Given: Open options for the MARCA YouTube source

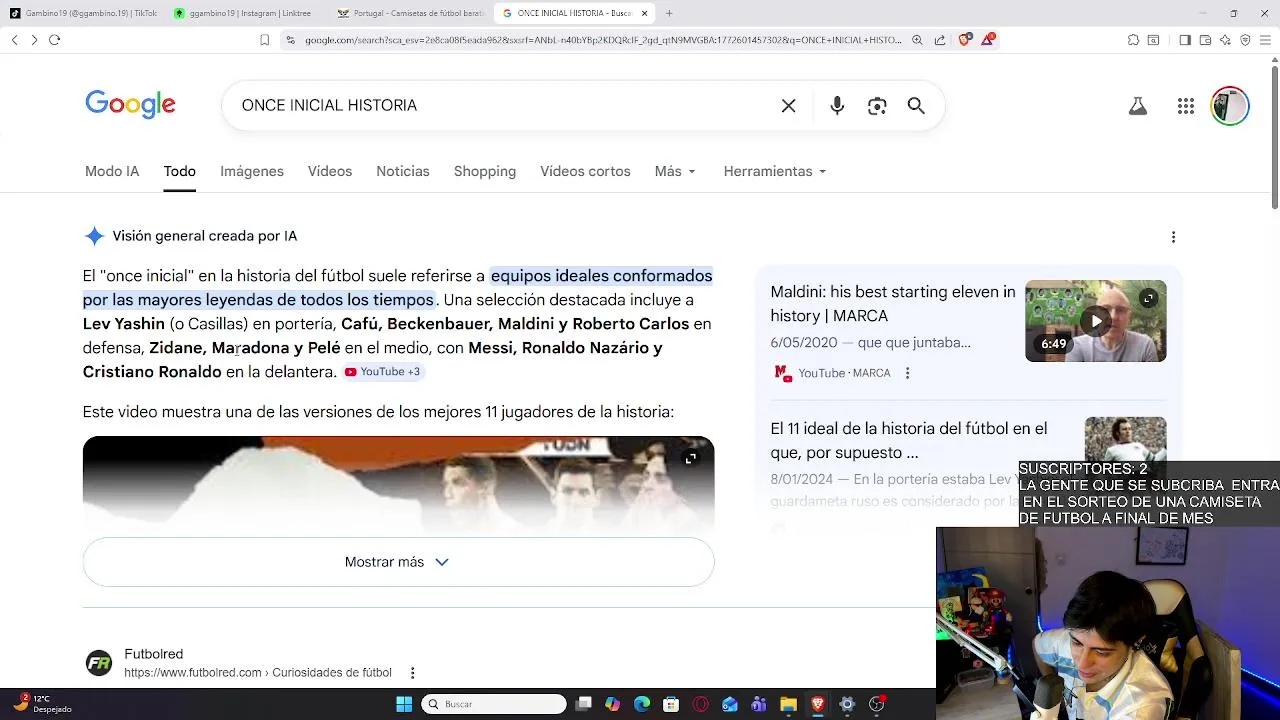Looking at the screenshot, I should tap(907, 373).
